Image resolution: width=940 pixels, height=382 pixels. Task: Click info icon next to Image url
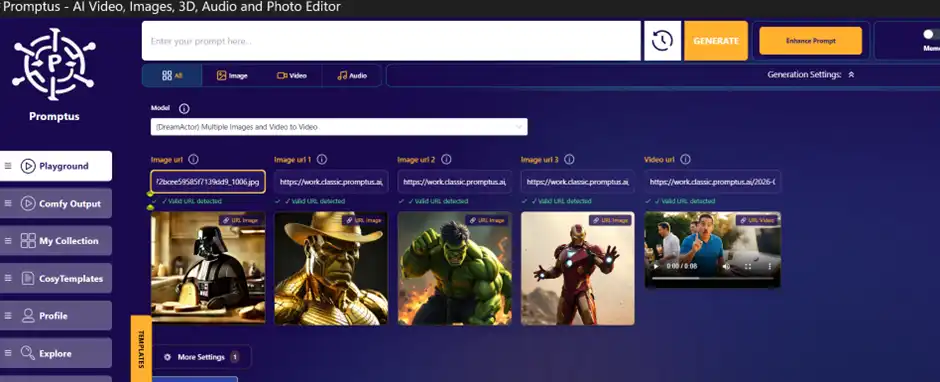pos(193,160)
